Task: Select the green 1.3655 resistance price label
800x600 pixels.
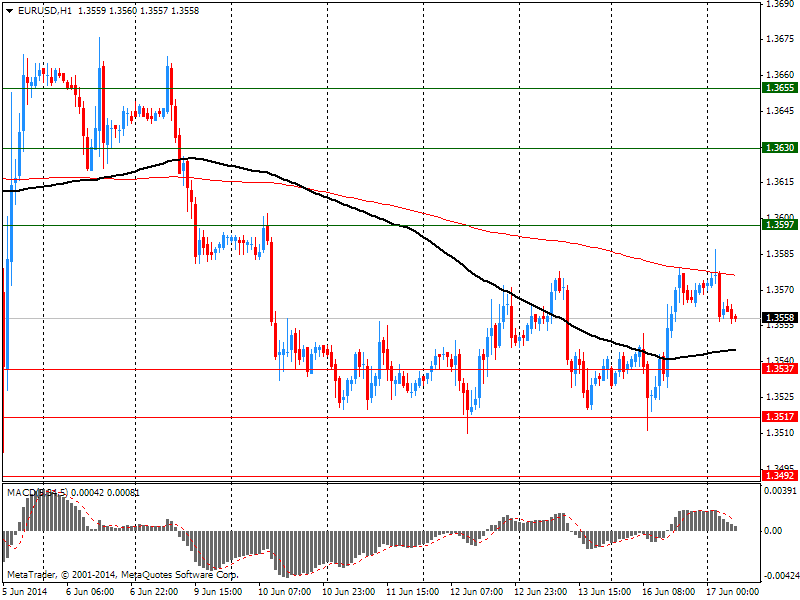Action: point(780,88)
